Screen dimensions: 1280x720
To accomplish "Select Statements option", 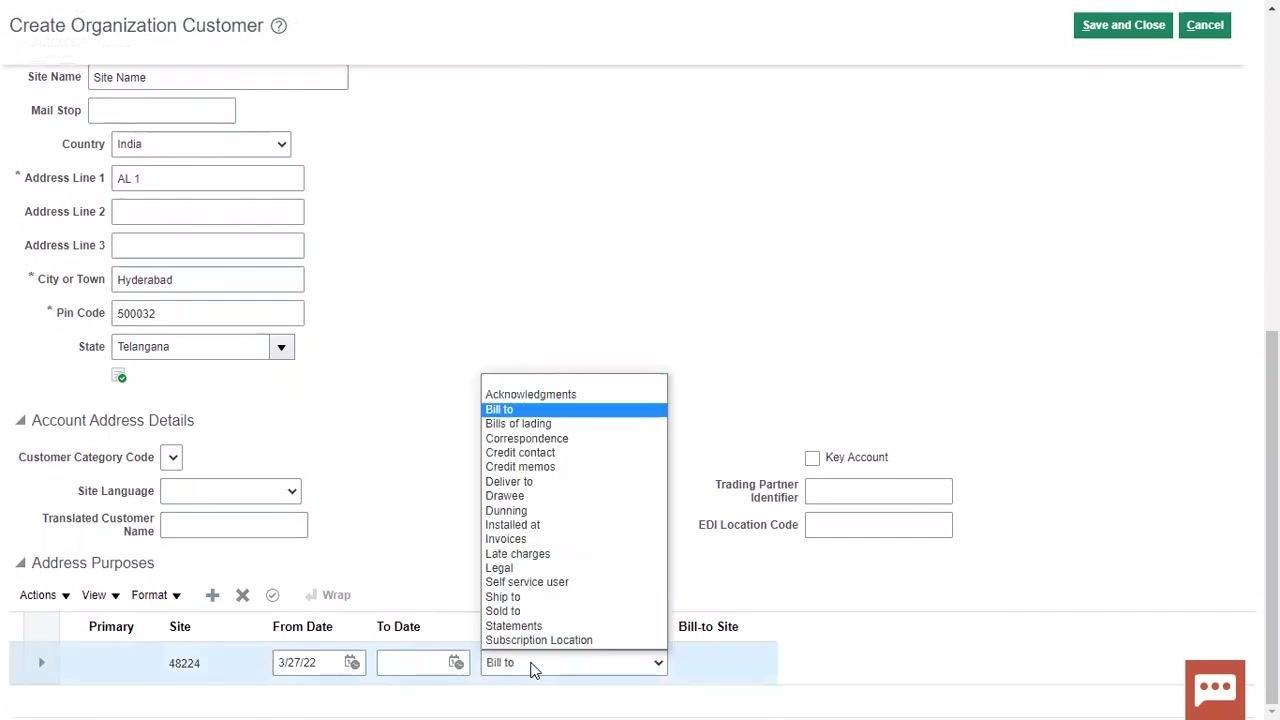I will (x=574, y=626).
